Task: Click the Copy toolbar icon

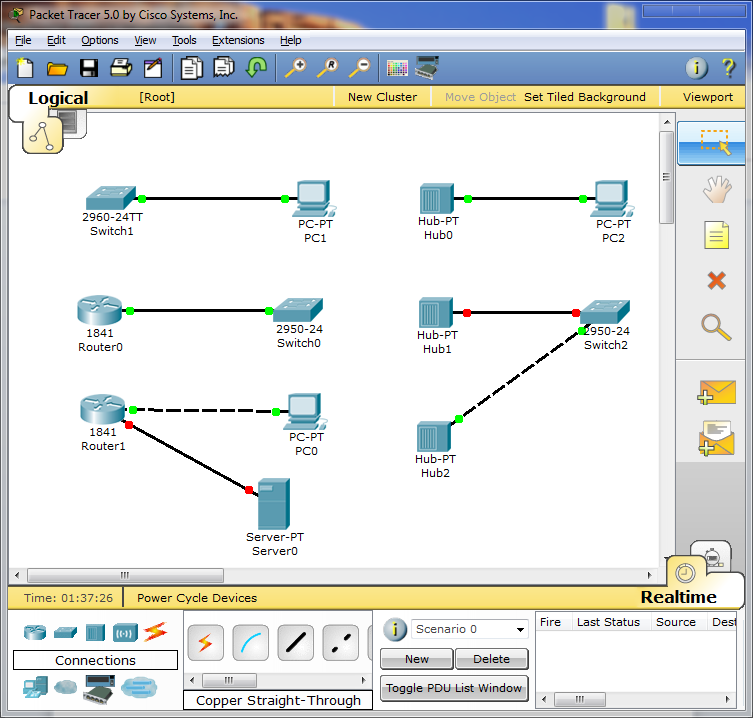Action: 192,68
